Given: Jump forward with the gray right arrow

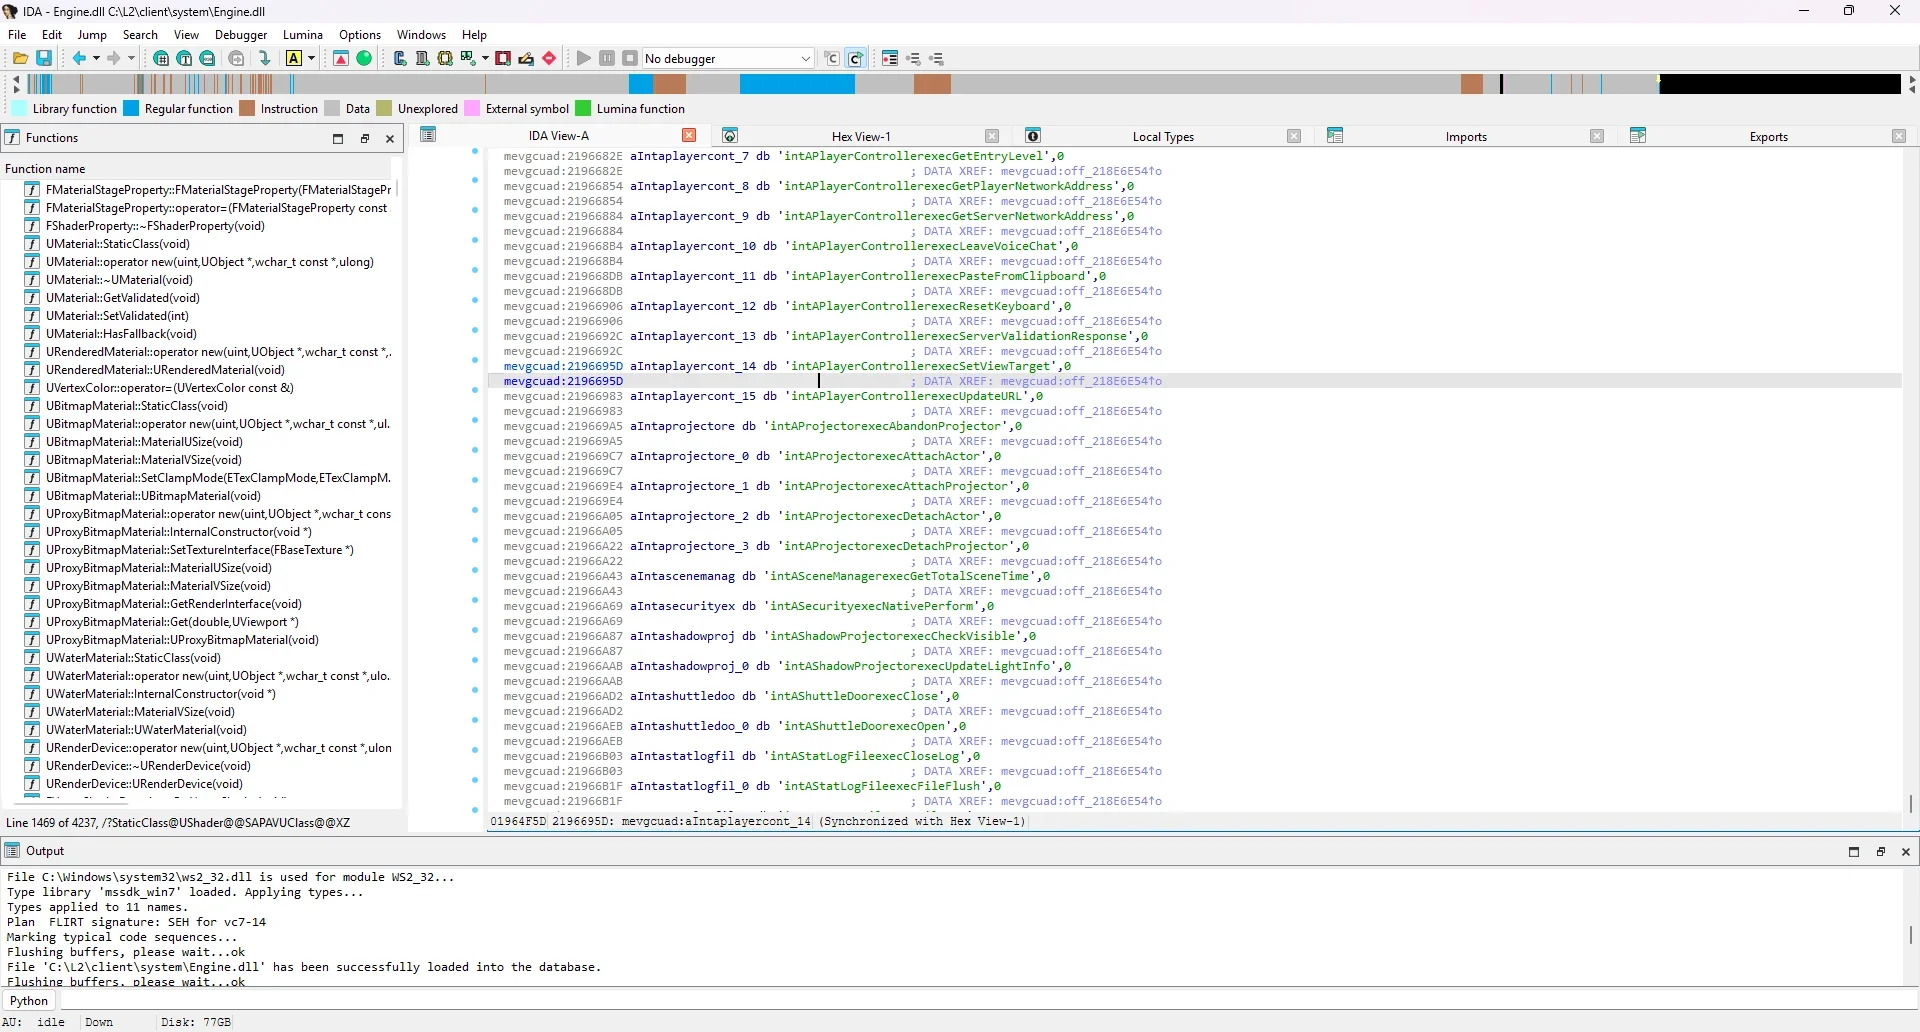Looking at the screenshot, I should coord(114,59).
